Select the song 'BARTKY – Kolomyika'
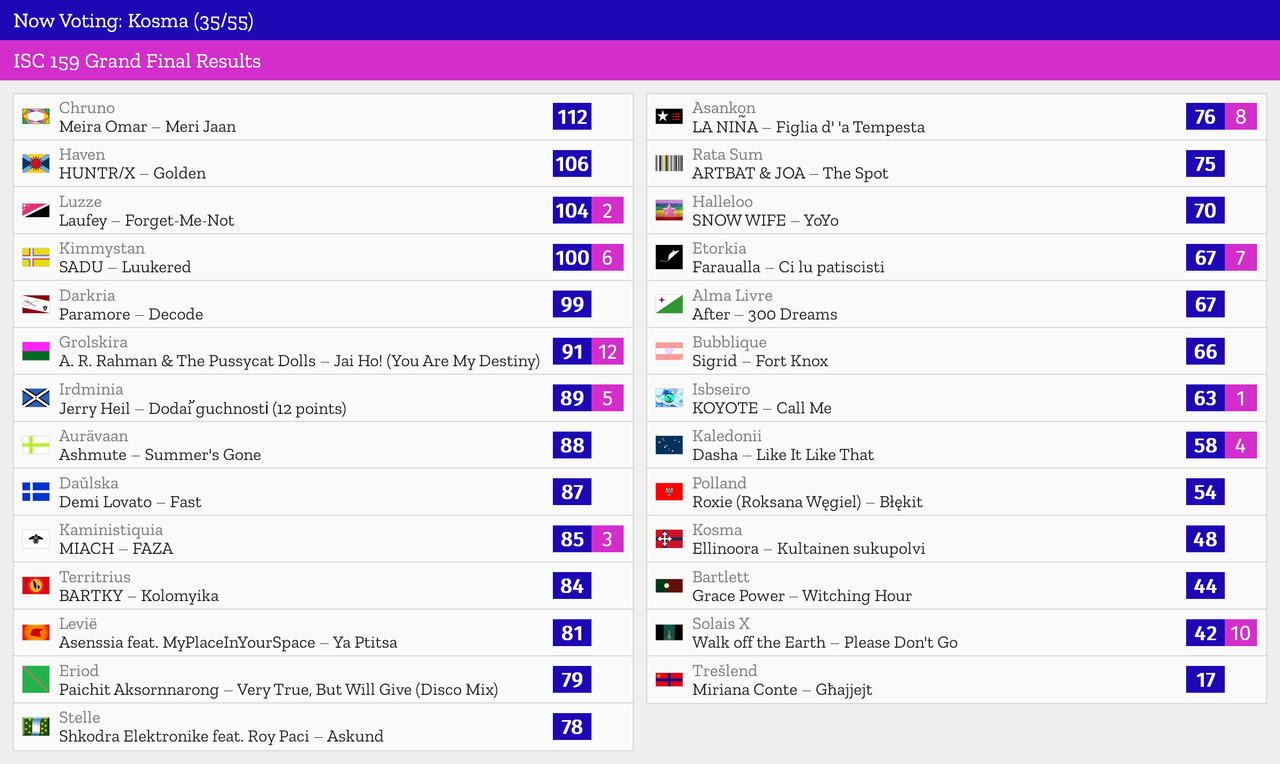Screen dimensions: 1280x764 (x=139, y=596)
